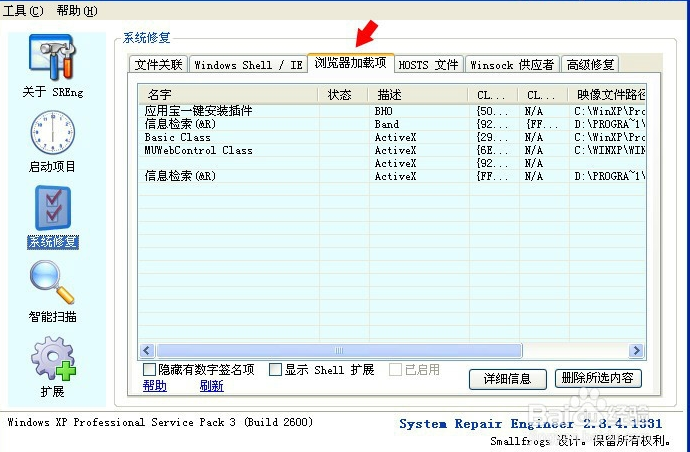The height and width of the screenshot is (452, 690).
Task: Click the 删除所选内容 button
Action: pyautogui.click(x=598, y=378)
